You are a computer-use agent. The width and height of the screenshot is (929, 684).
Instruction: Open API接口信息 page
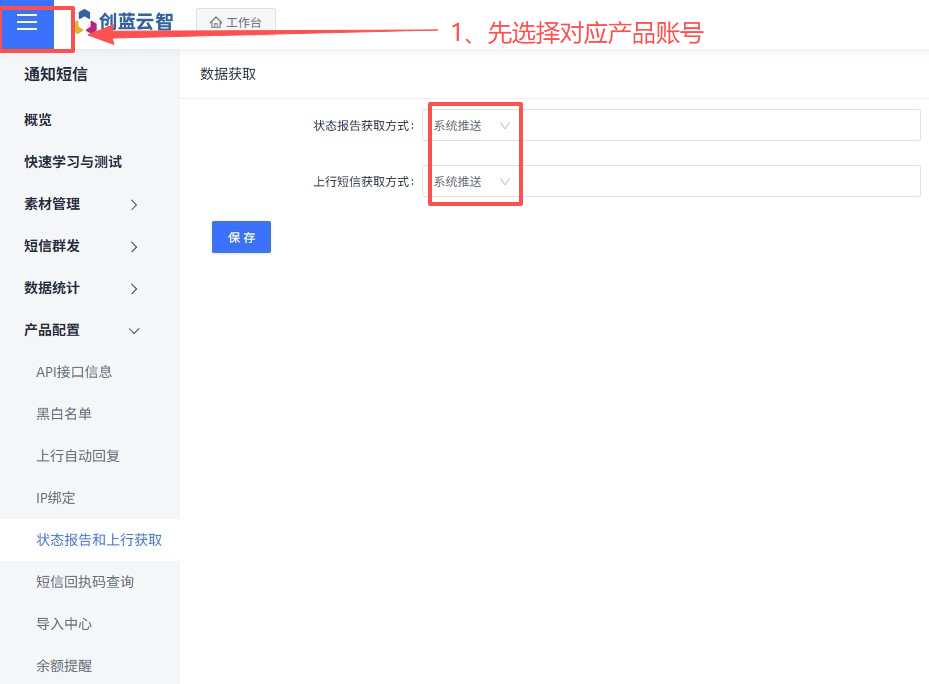tap(74, 372)
